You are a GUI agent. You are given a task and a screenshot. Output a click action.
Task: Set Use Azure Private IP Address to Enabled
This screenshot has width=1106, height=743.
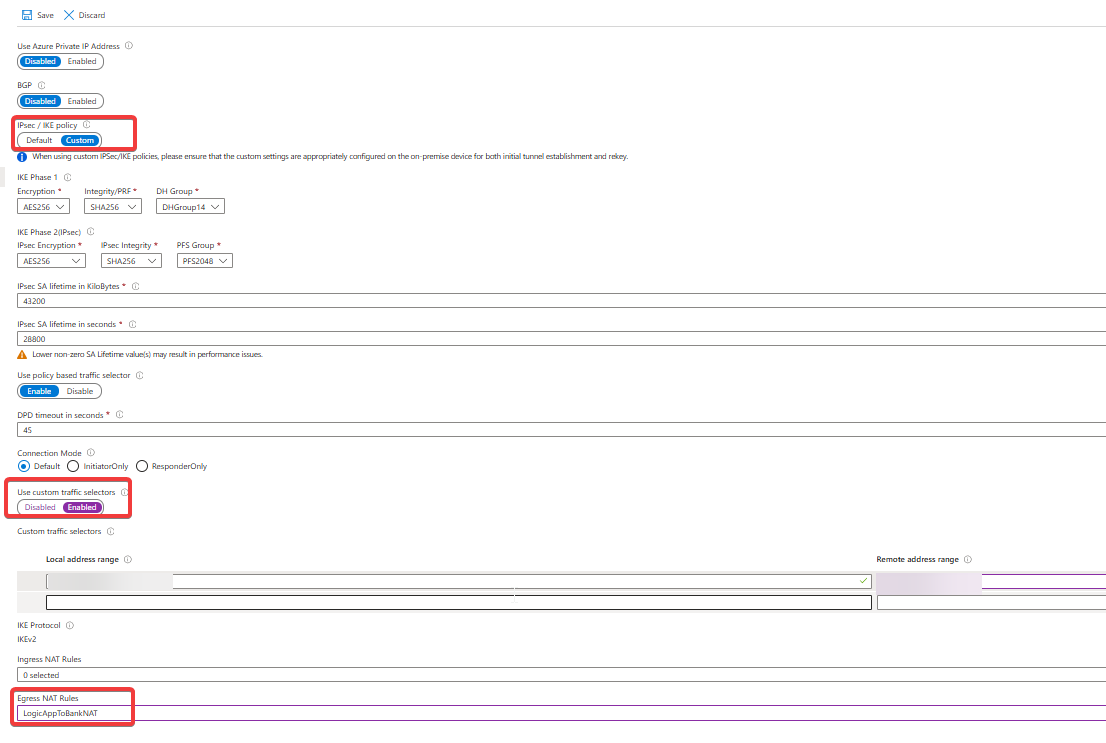click(x=82, y=61)
